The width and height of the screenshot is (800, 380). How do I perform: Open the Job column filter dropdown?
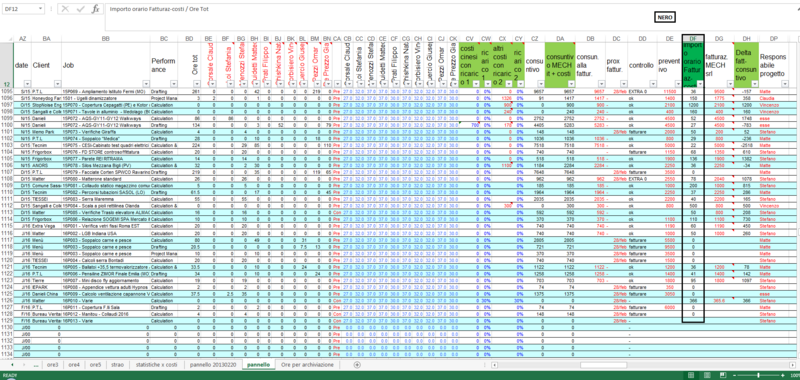146,84
